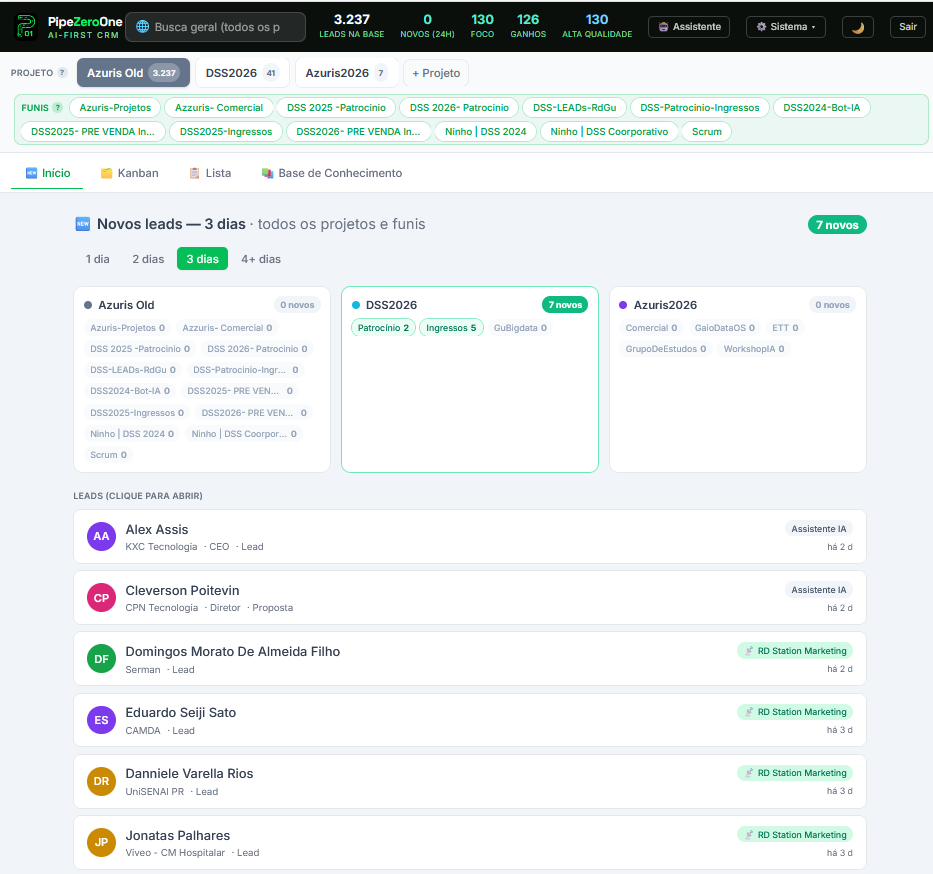Open the Assistente robot button
Viewport: 933px width, 874px height.
(688, 27)
